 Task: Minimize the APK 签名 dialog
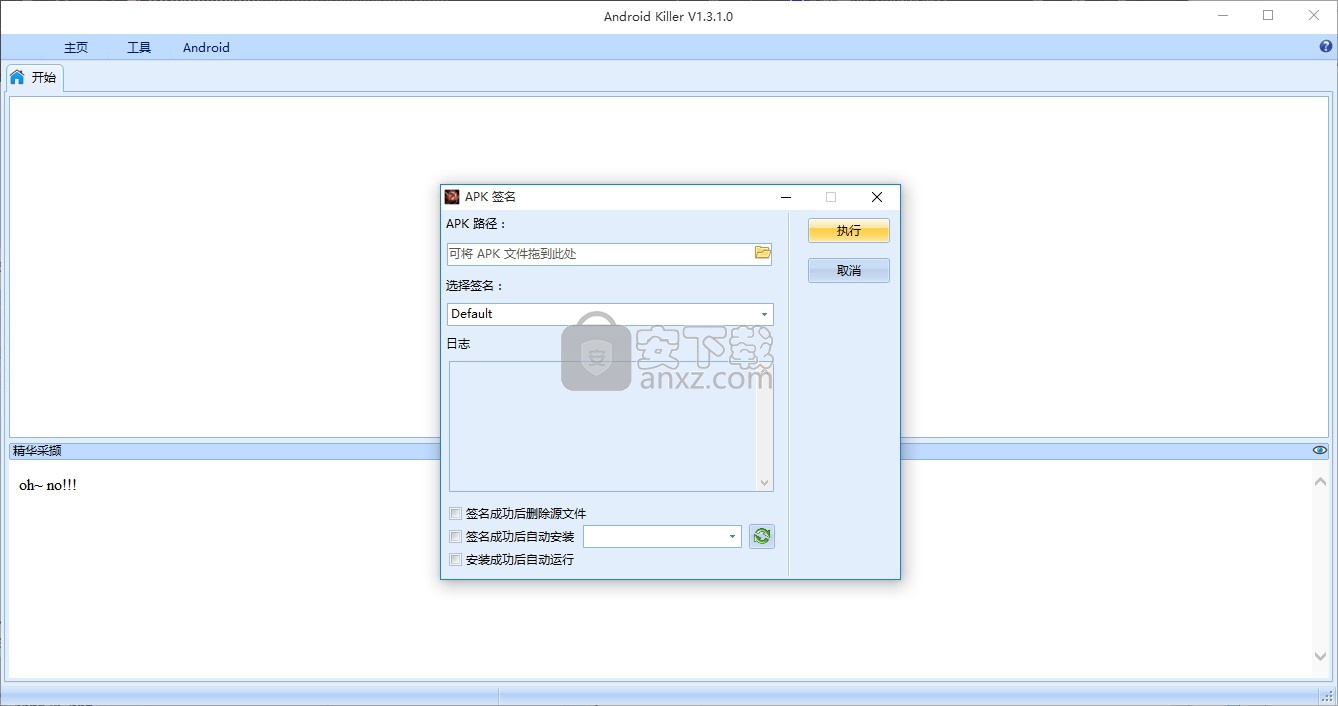coord(786,197)
